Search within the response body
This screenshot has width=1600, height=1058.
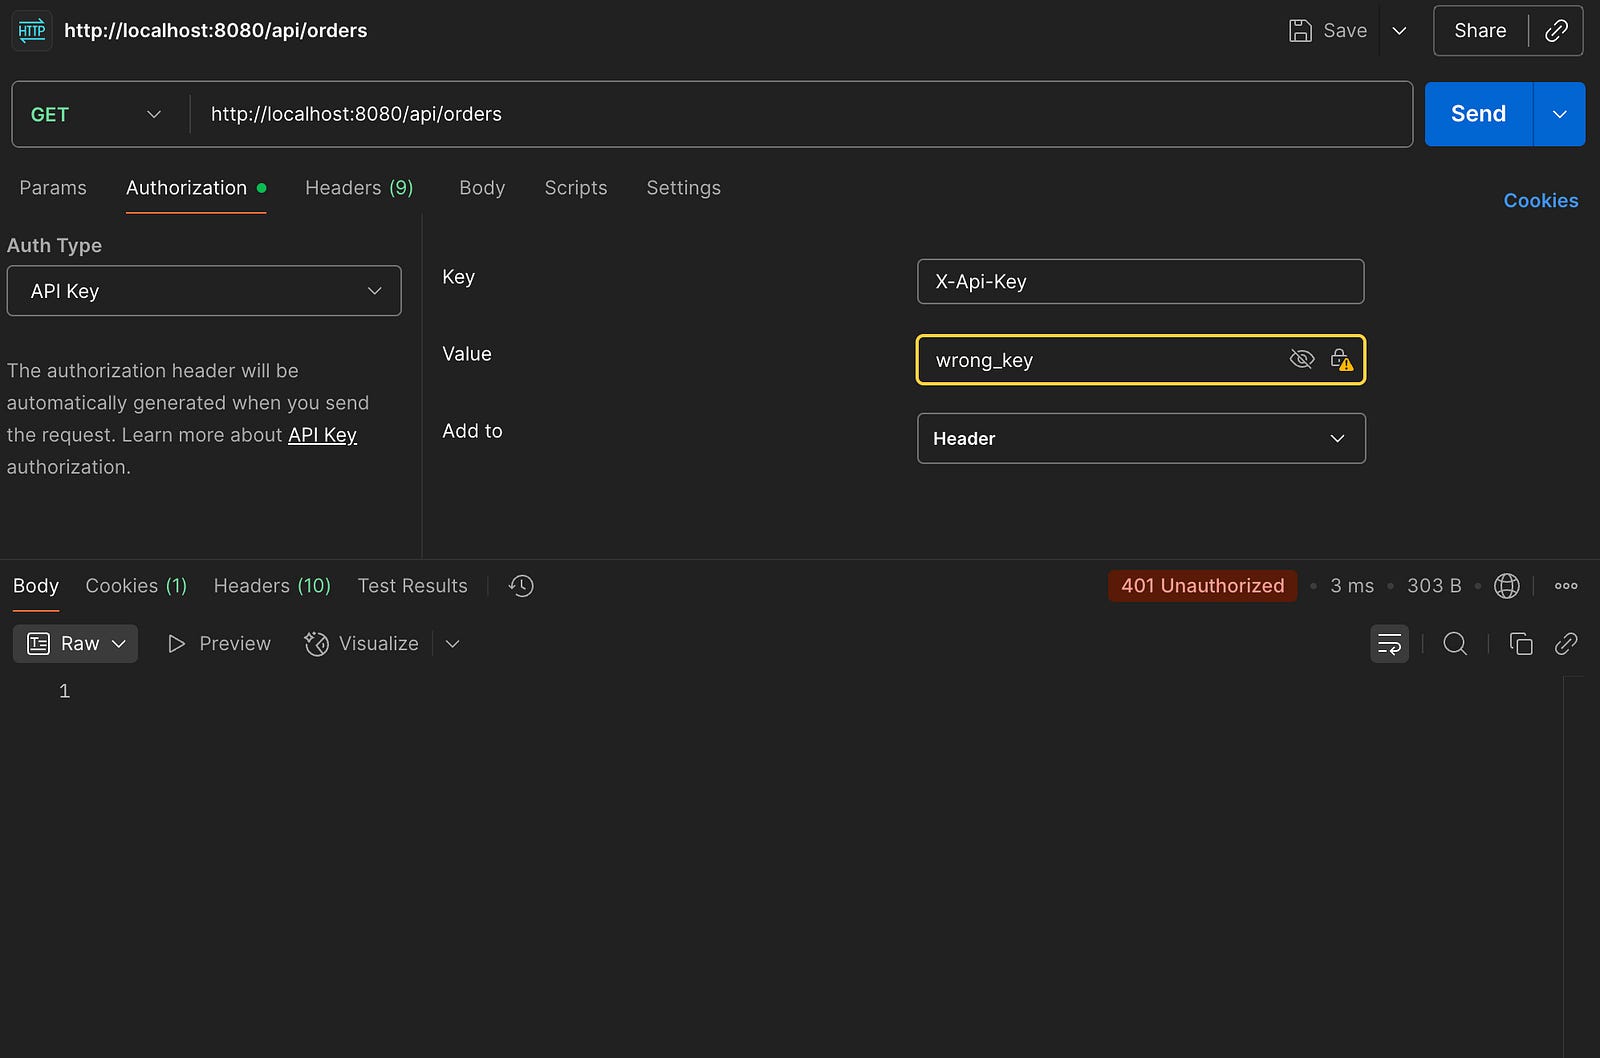pos(1455,644)
